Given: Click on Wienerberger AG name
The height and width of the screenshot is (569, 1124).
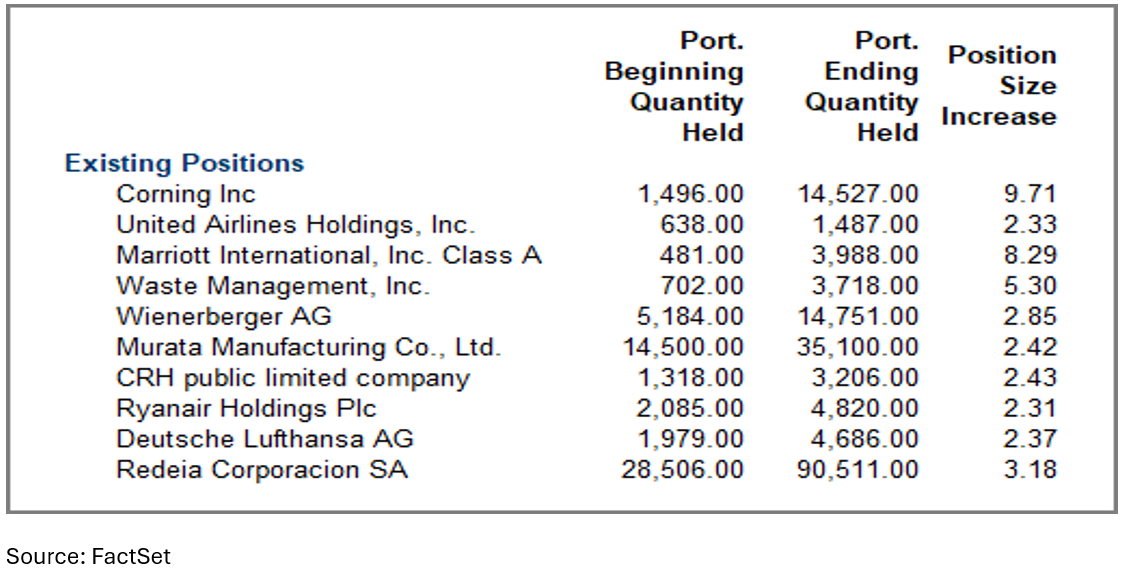Looking at the screenshot, I should tap(224, 317).
